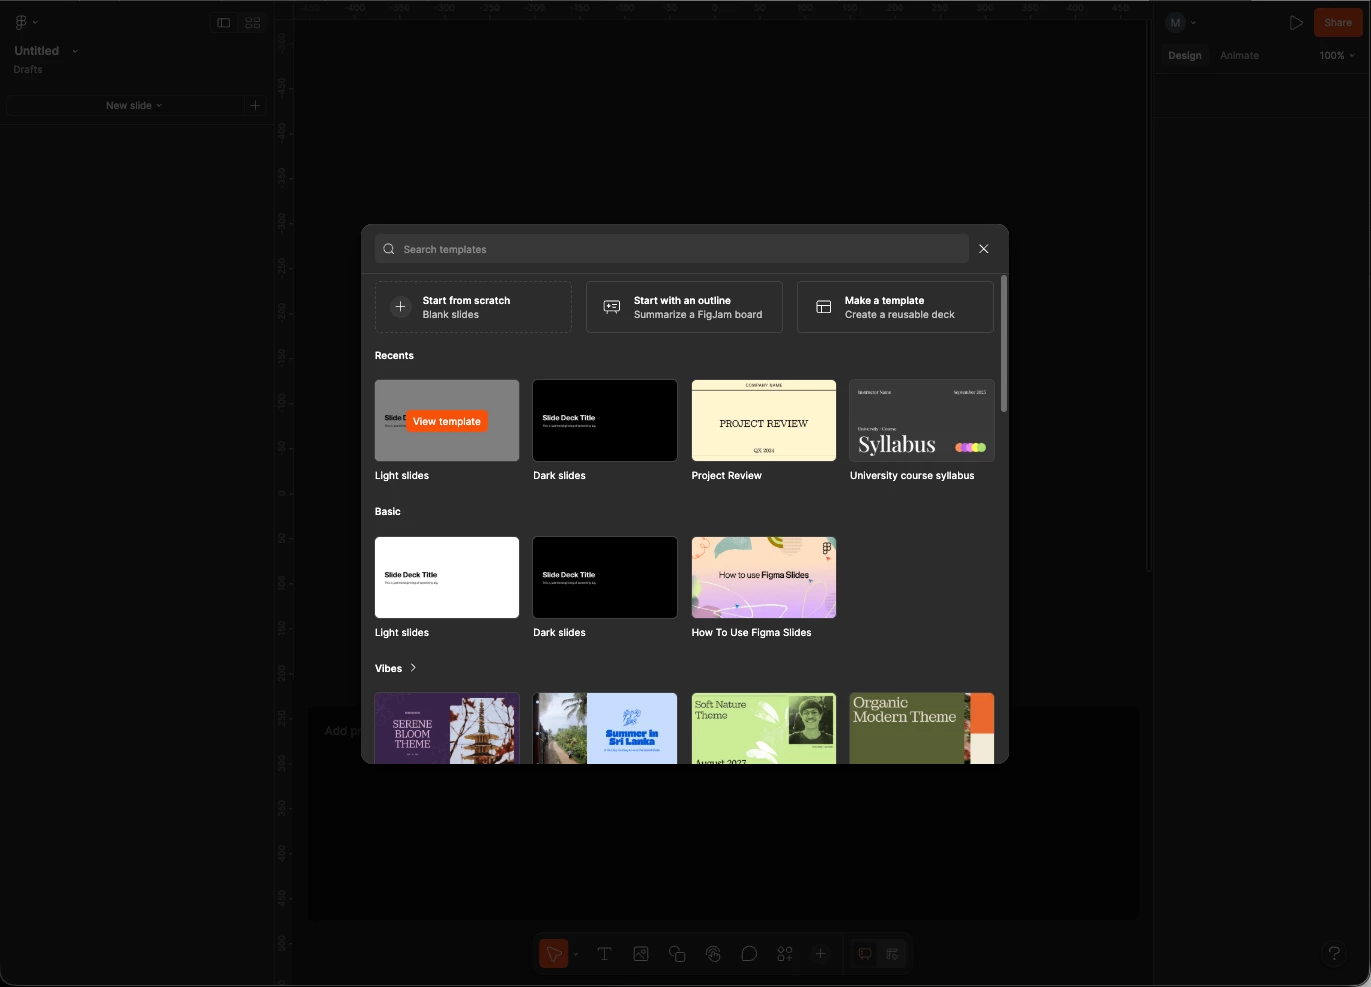Open Light slides template under Basic

click(x=447, y=577)
